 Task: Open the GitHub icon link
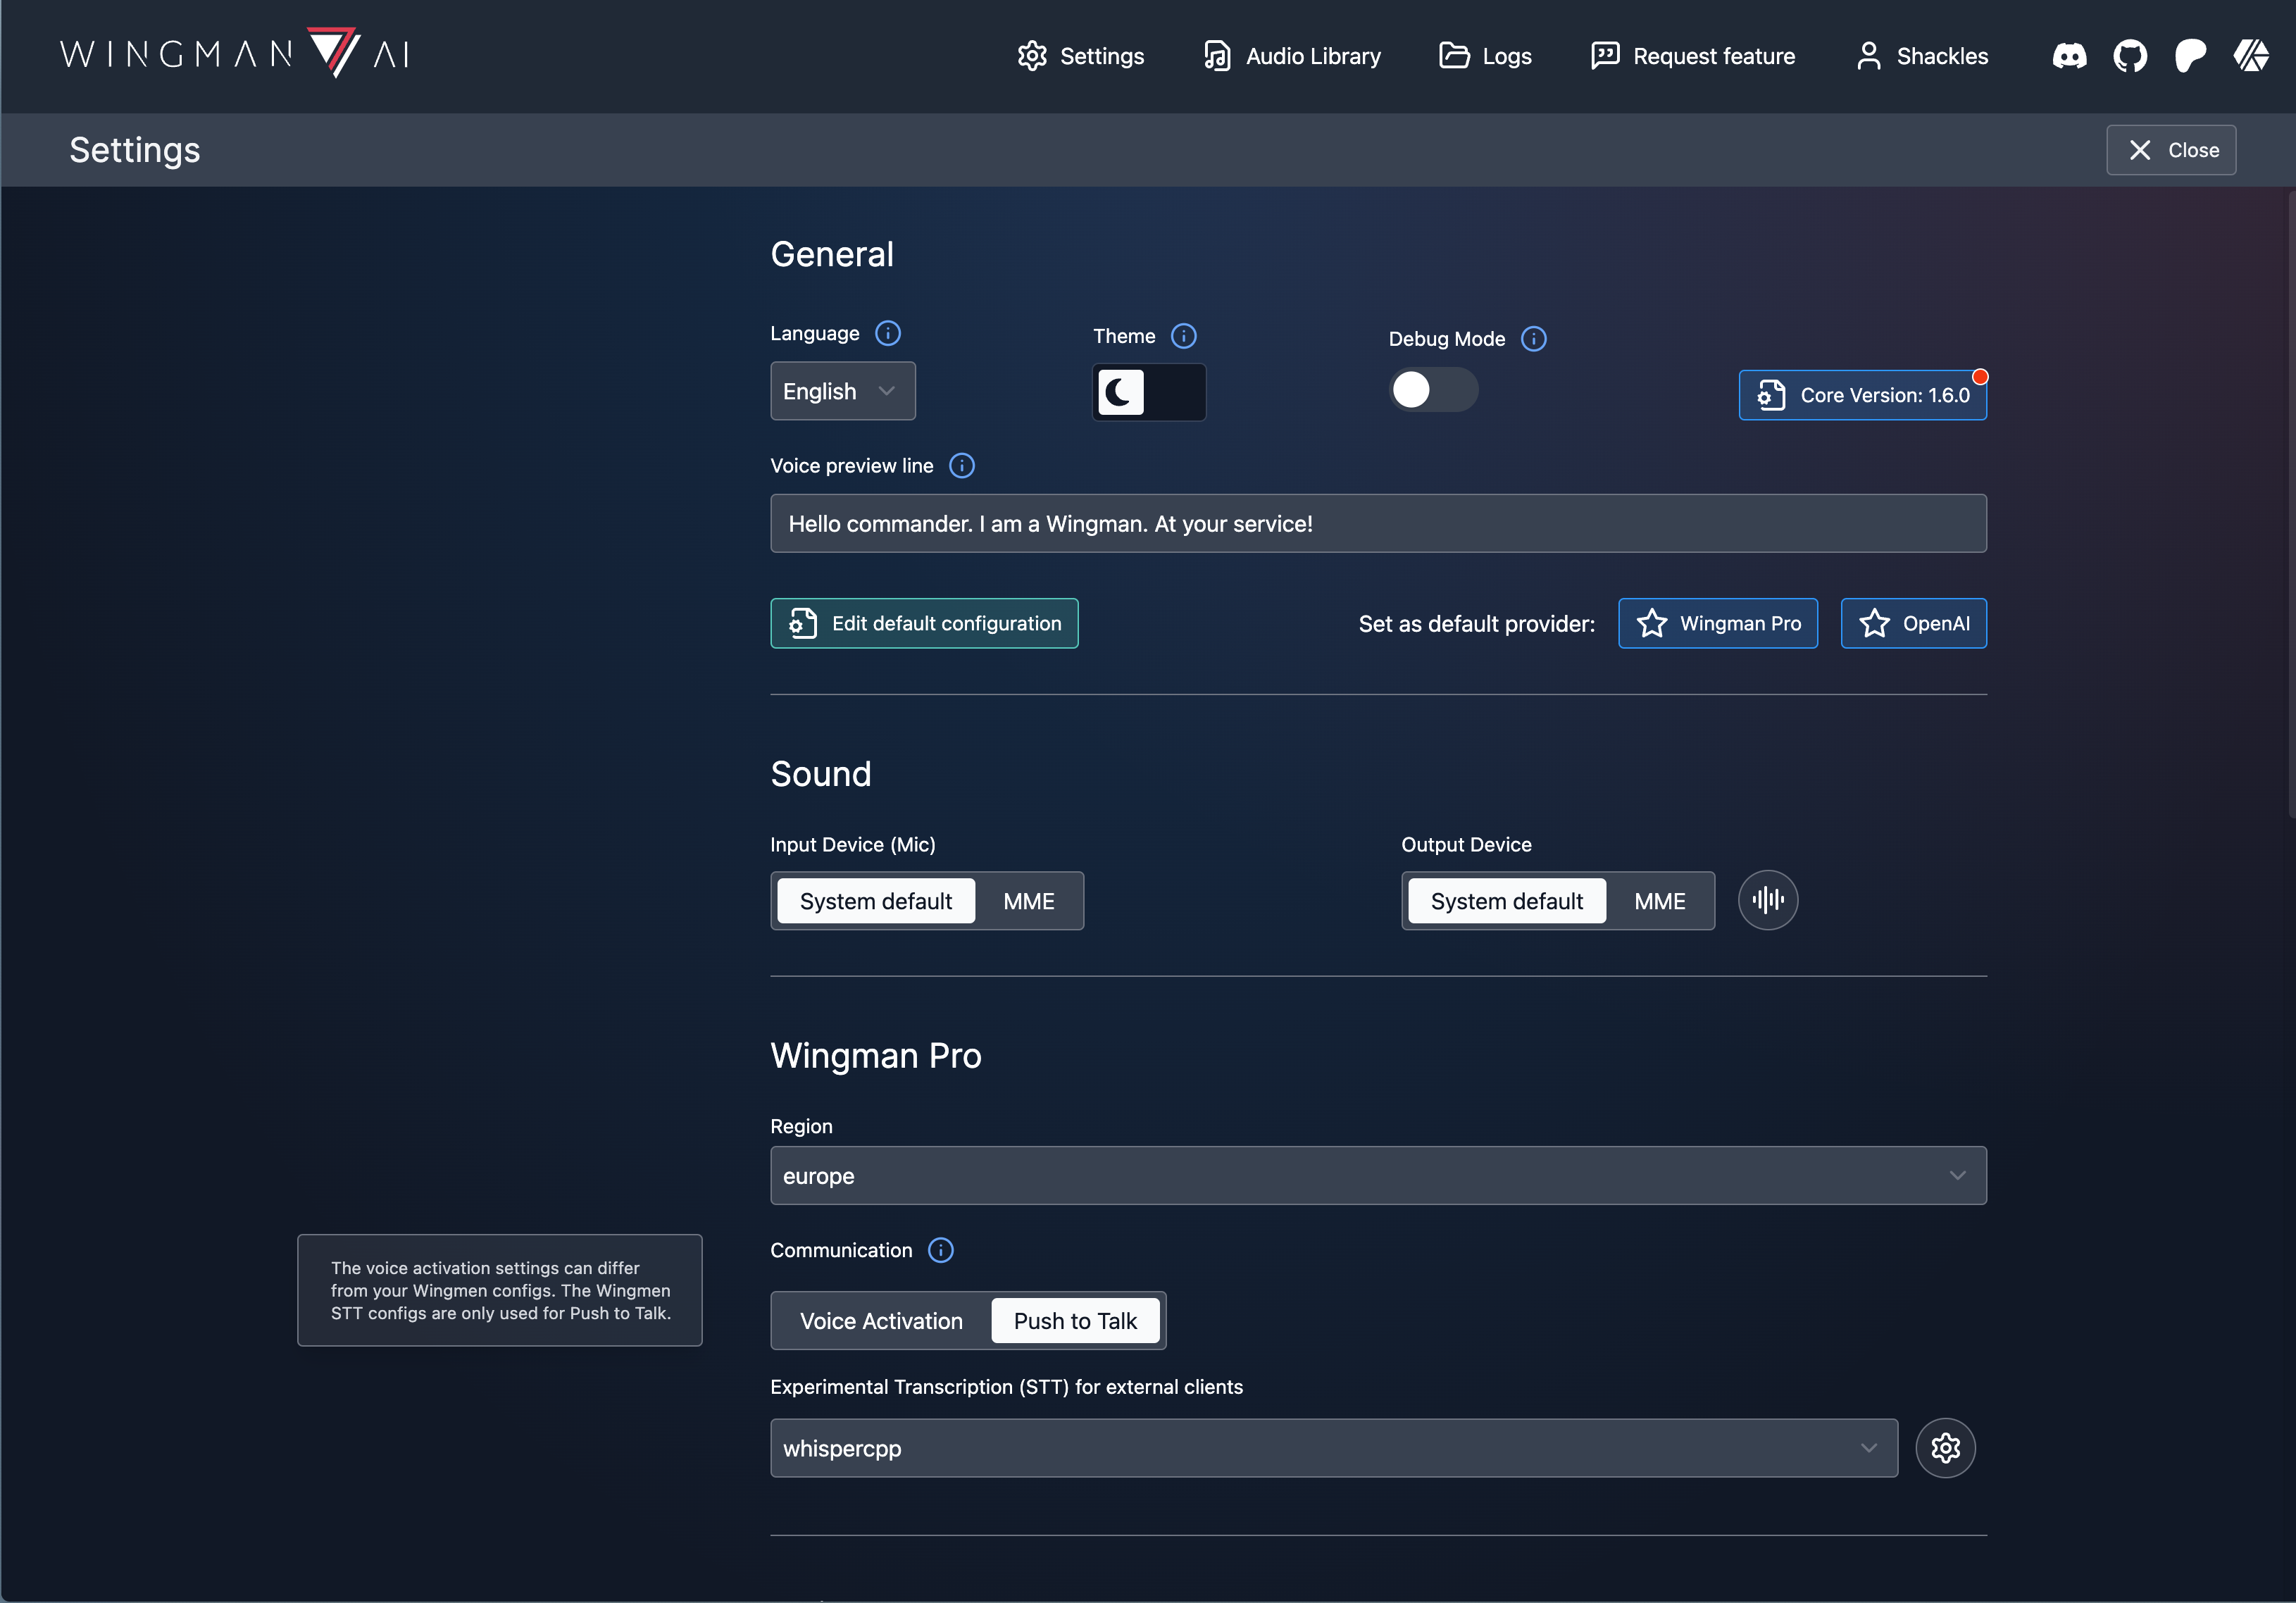pyautogui.click(x=2130, y=56)
